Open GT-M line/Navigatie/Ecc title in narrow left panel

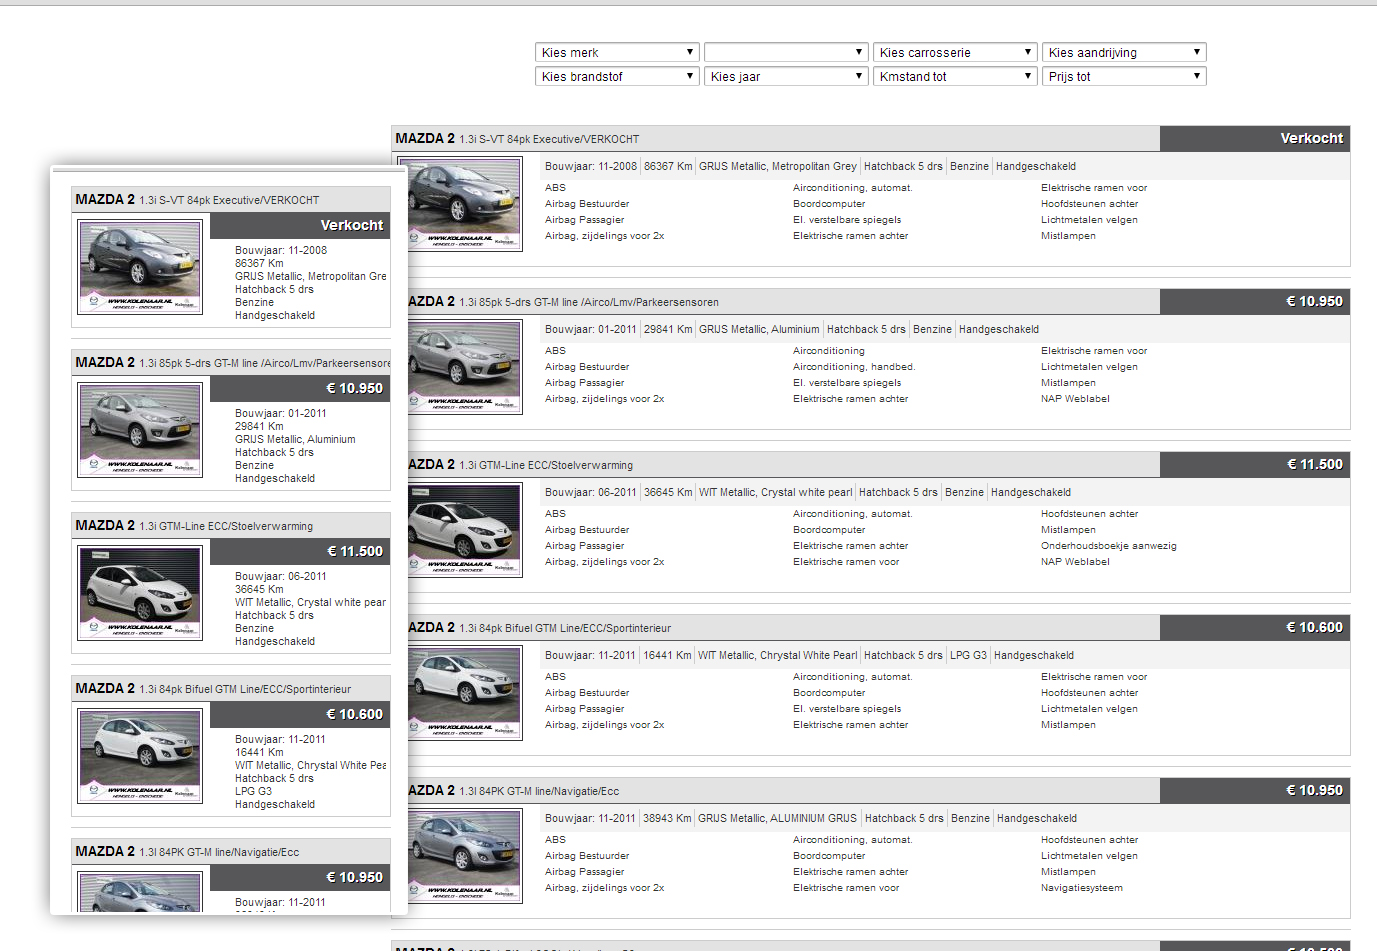click(x=187, y=852)
